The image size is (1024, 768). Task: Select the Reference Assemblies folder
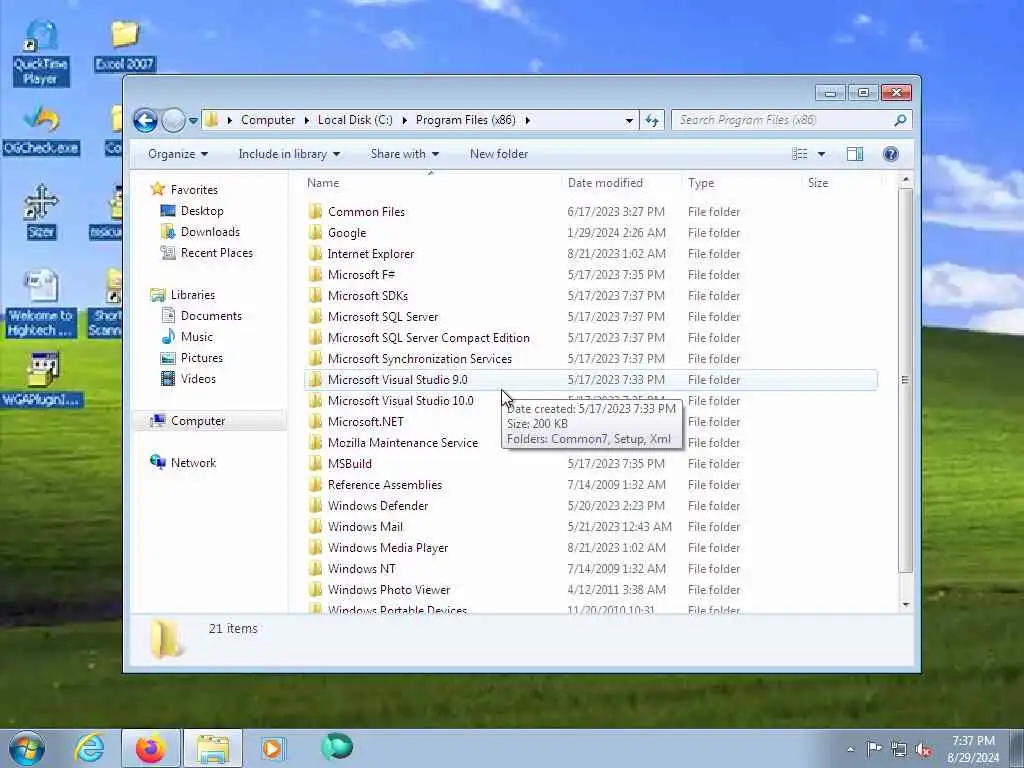(x=385, y=485)
